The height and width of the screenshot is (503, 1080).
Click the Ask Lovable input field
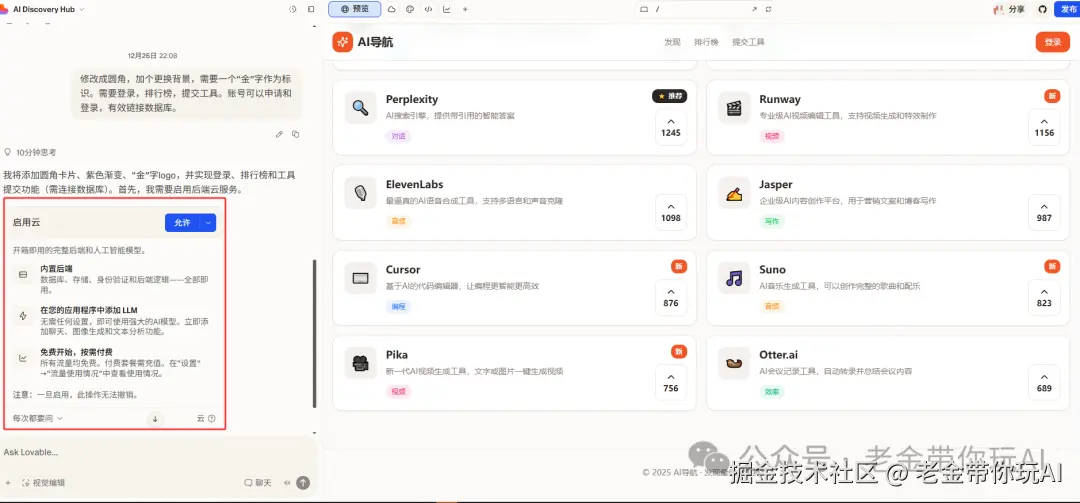point(158,453)
